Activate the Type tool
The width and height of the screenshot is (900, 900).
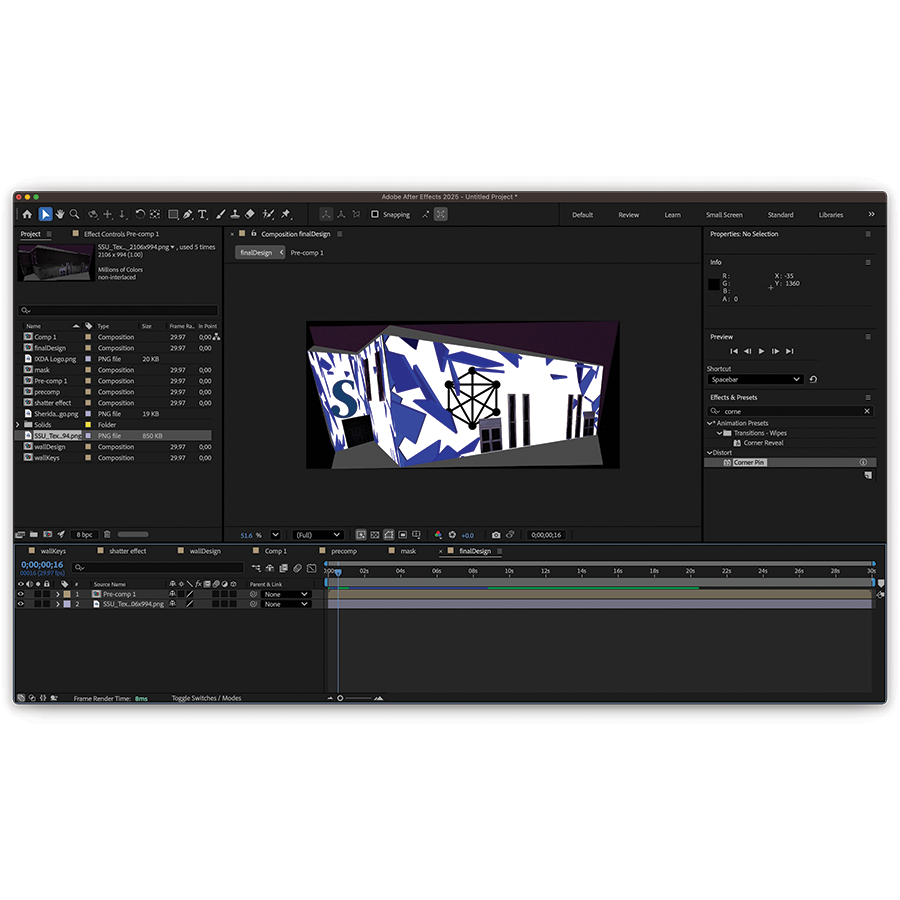click(x=203, y=213)
